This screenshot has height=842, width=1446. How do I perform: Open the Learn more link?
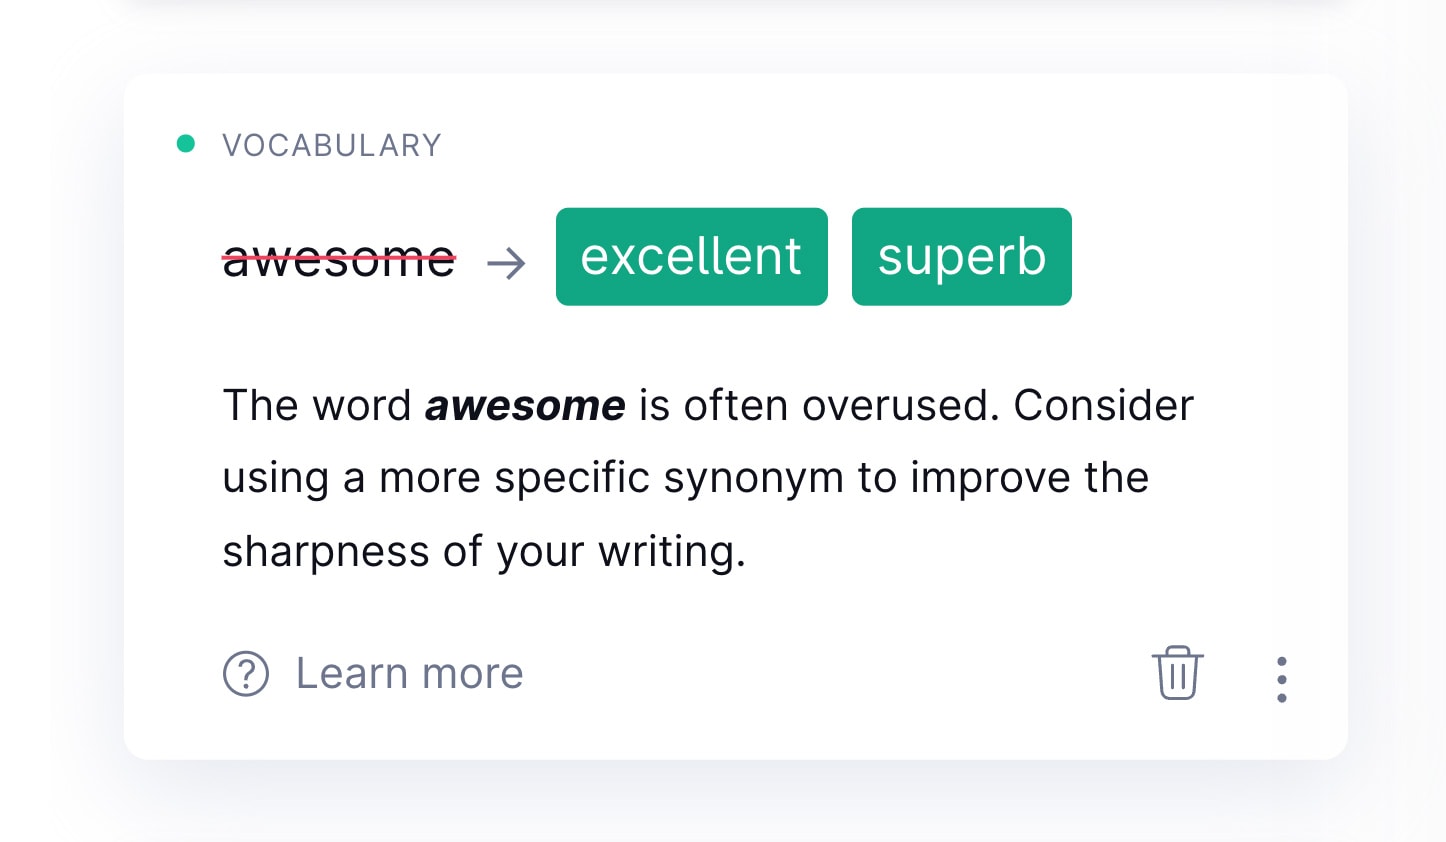(x=409, y=674)
